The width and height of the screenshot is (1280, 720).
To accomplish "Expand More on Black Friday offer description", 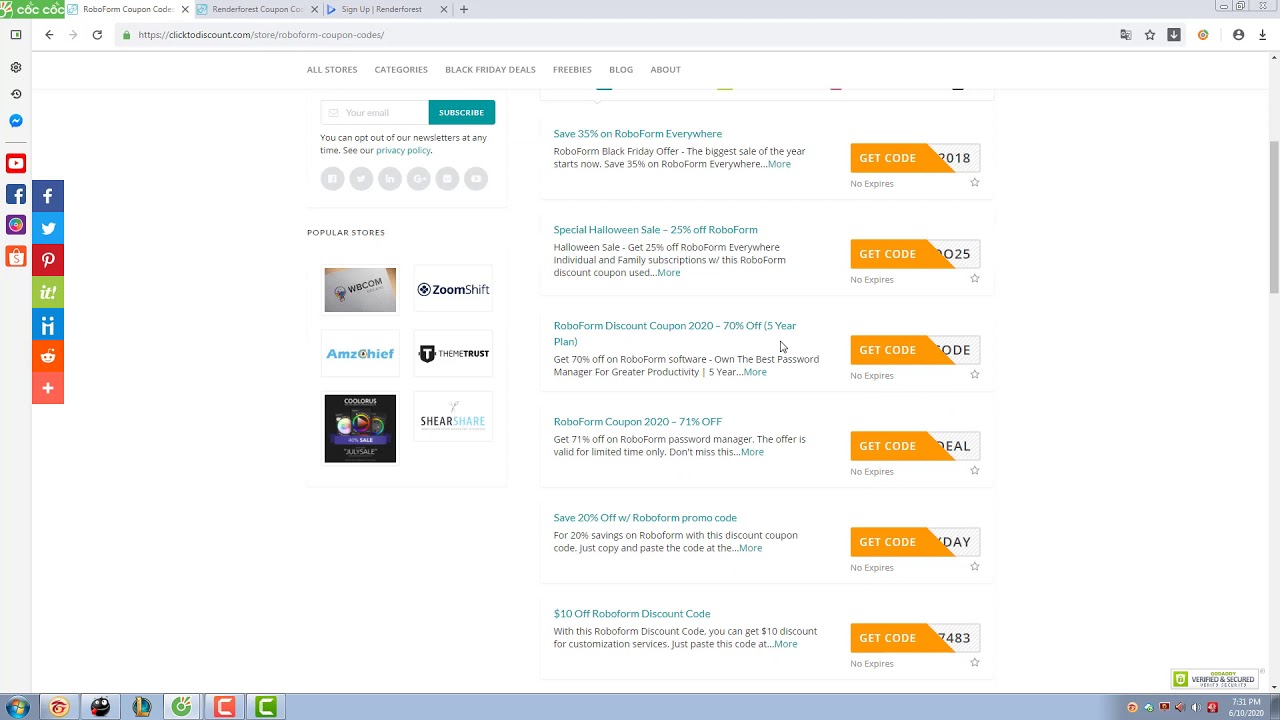I will [x=779, y=164].
